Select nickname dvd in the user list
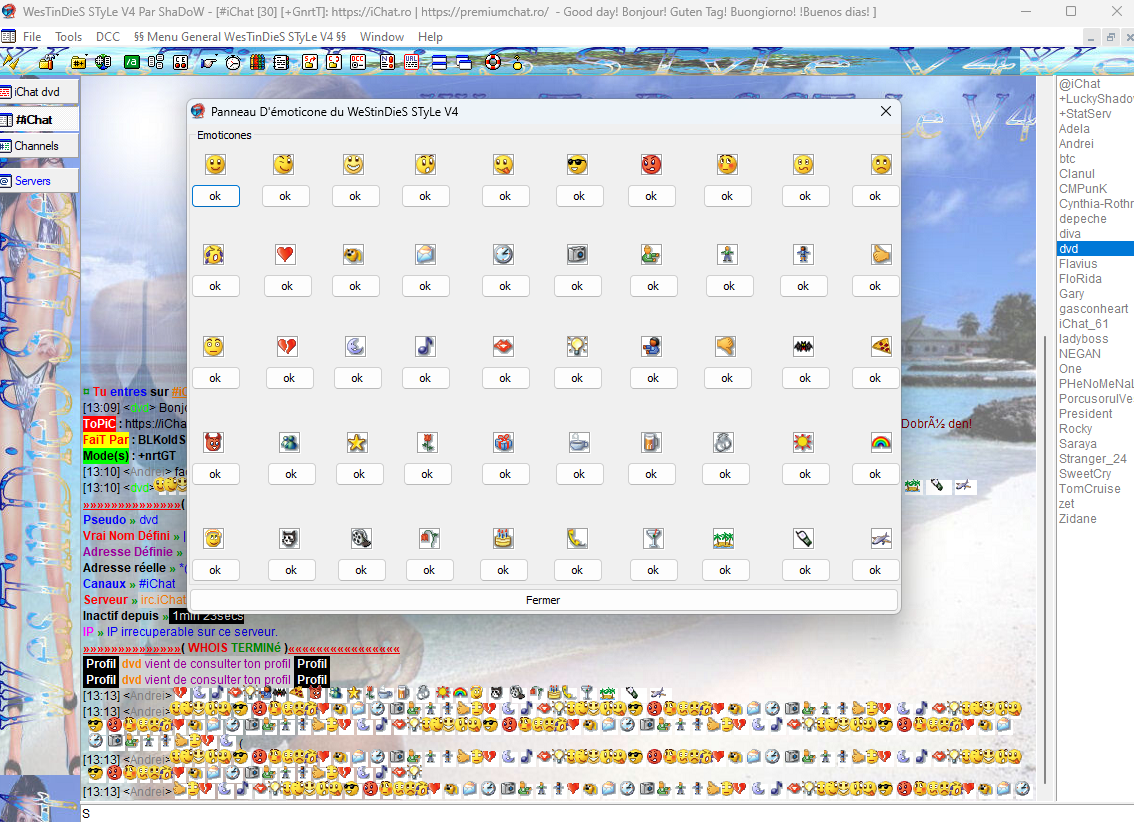1134x822 pixels. [x=1095, y=249]
